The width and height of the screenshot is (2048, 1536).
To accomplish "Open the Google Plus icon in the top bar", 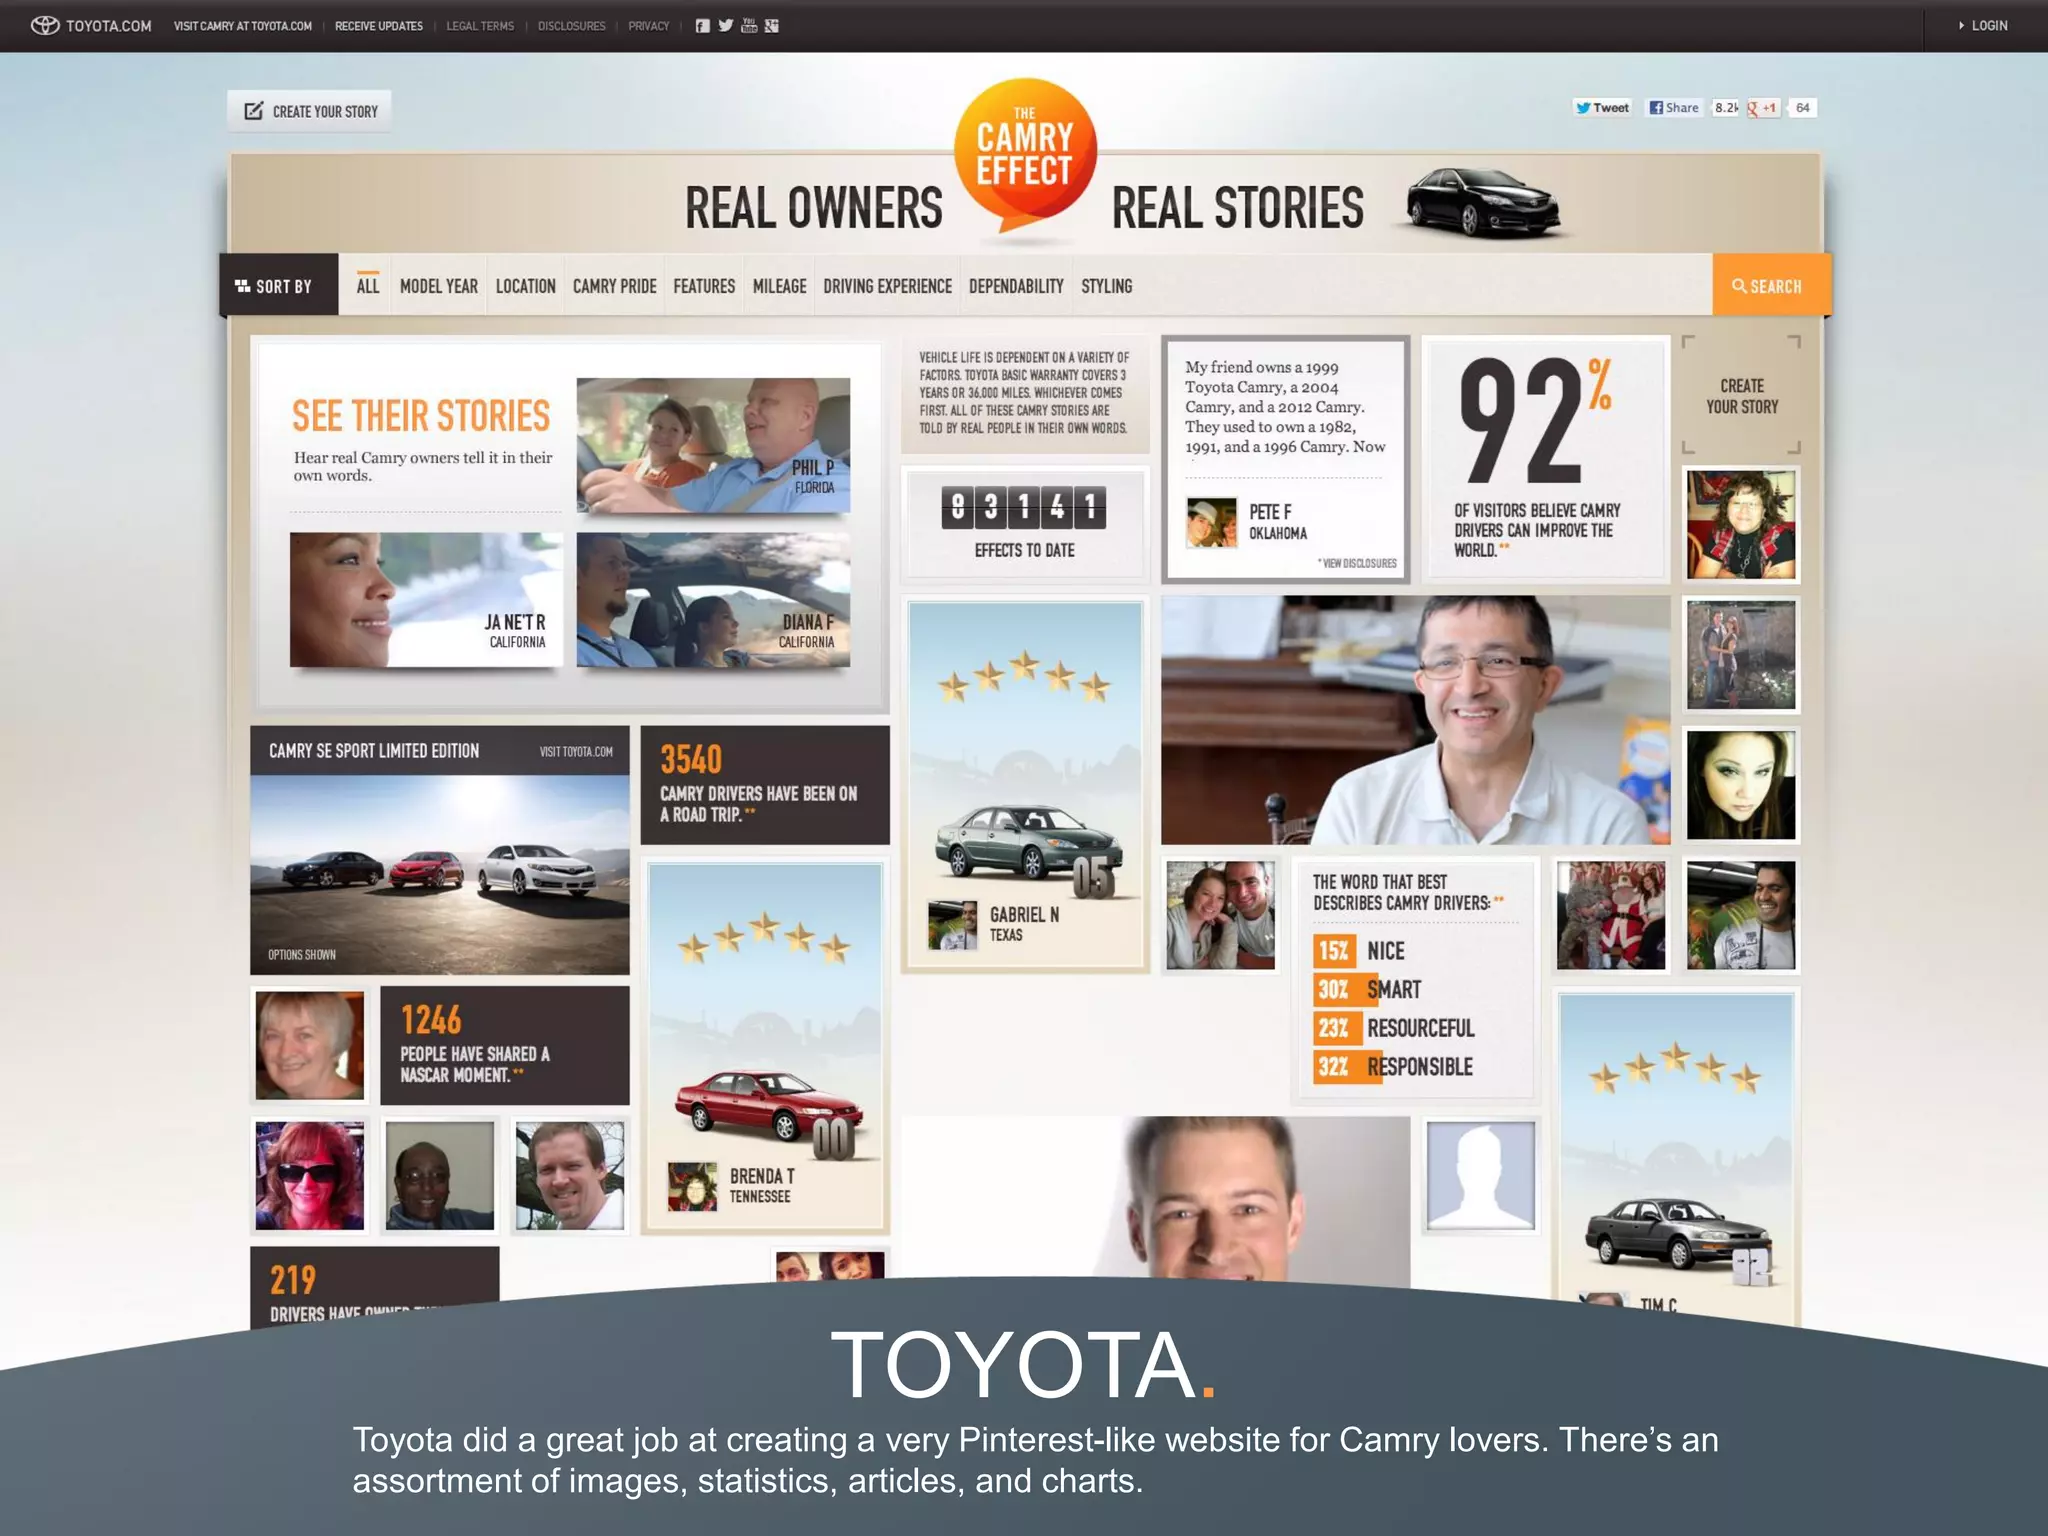I will click(x=772, y=26).
